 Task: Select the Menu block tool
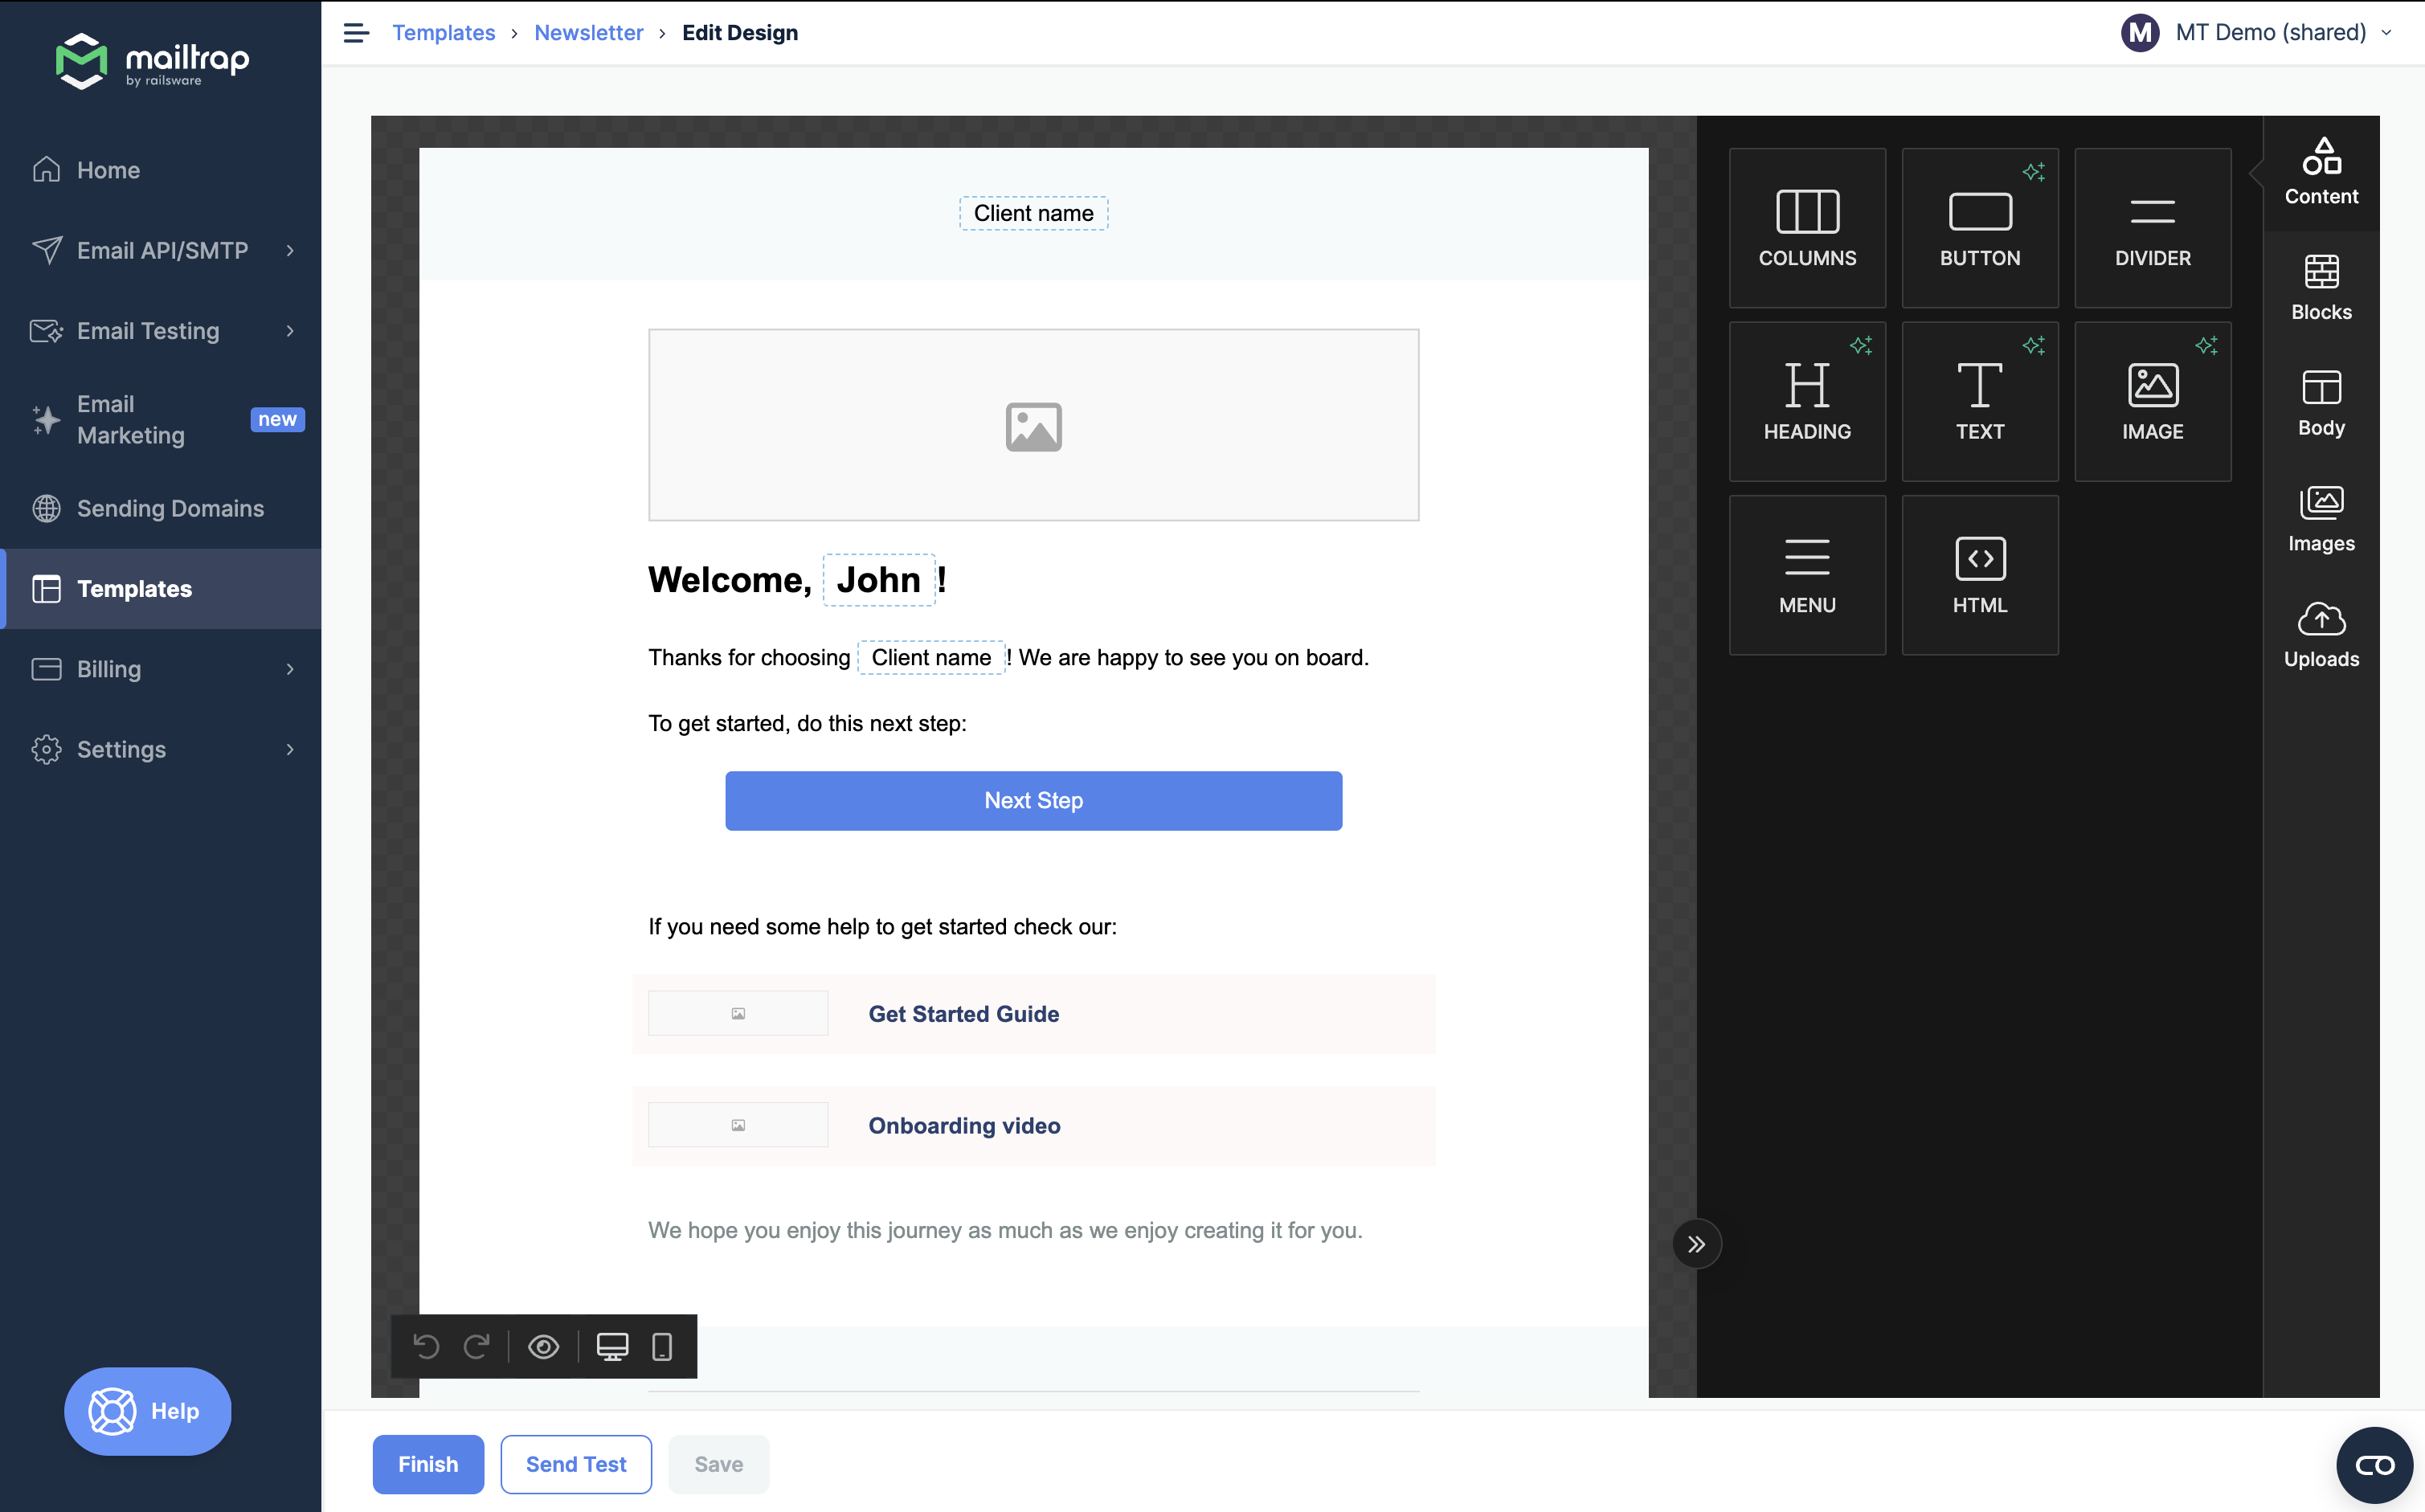coord(1806,575)
